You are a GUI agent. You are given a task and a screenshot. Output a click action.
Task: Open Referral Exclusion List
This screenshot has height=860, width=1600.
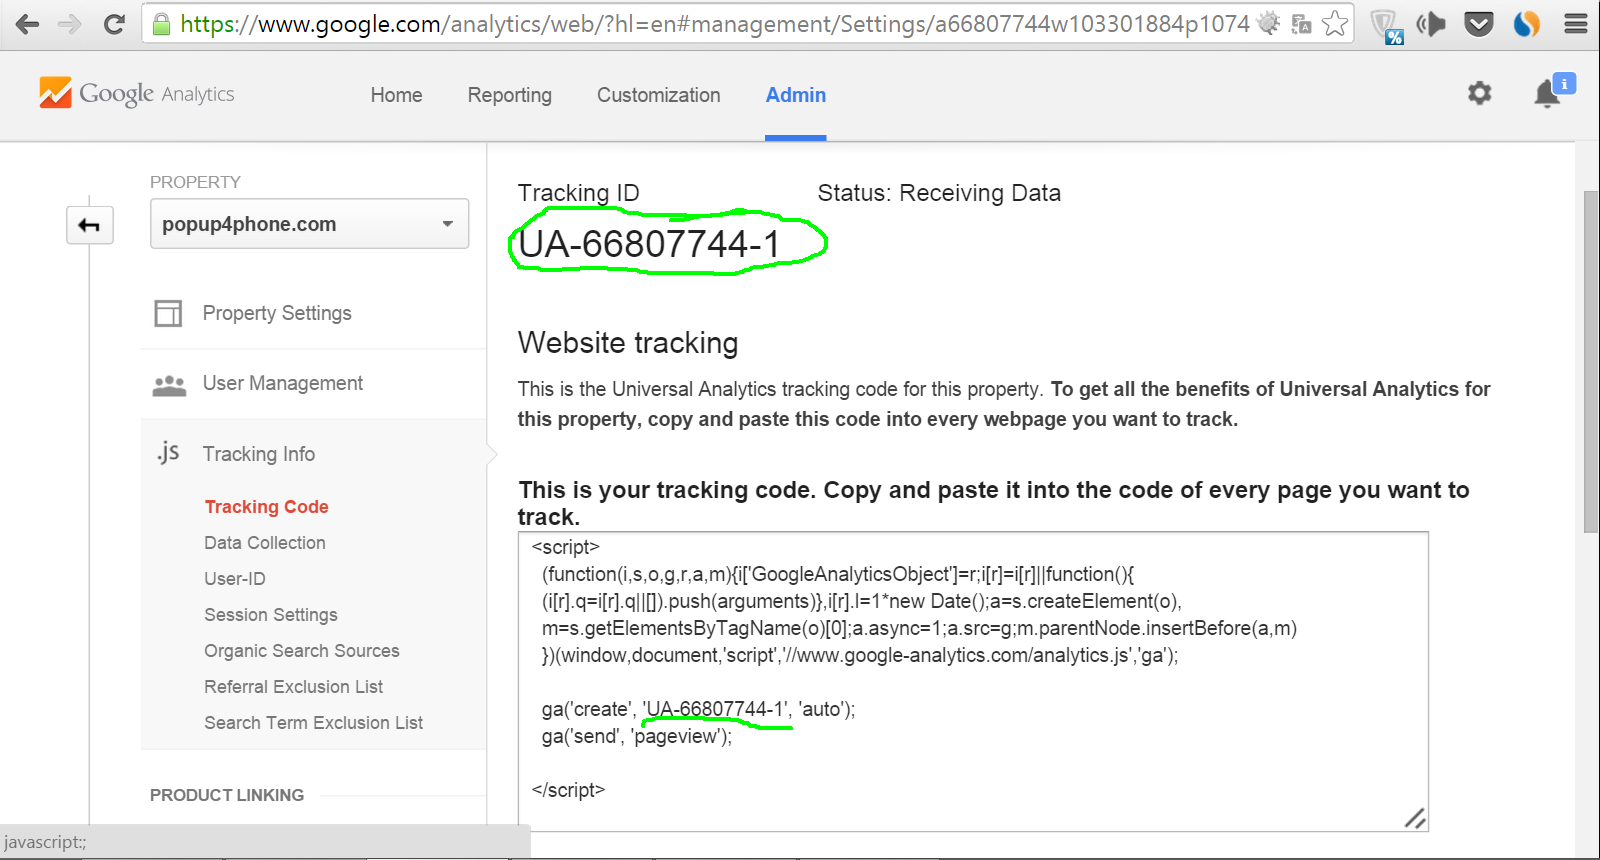tap(294, 687)
